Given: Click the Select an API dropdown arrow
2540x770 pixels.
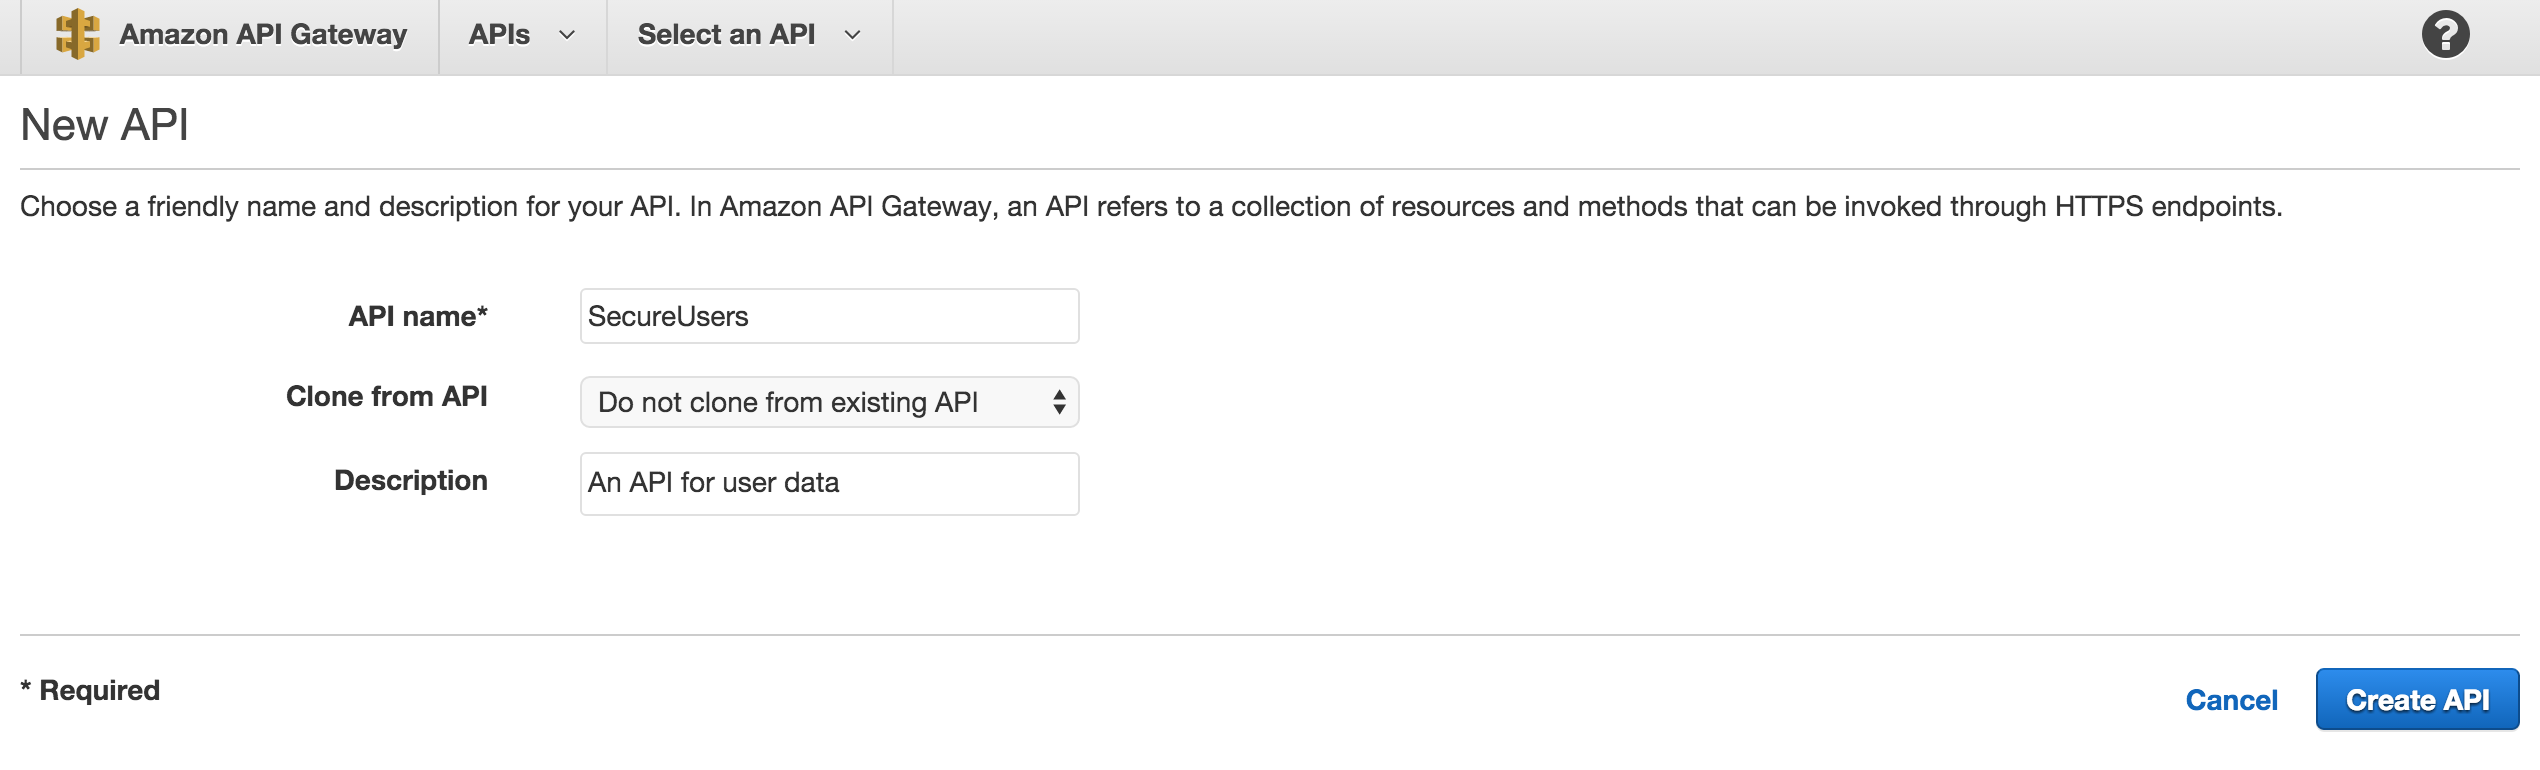Looking at the screenshot, I should [x=851, y=36].
